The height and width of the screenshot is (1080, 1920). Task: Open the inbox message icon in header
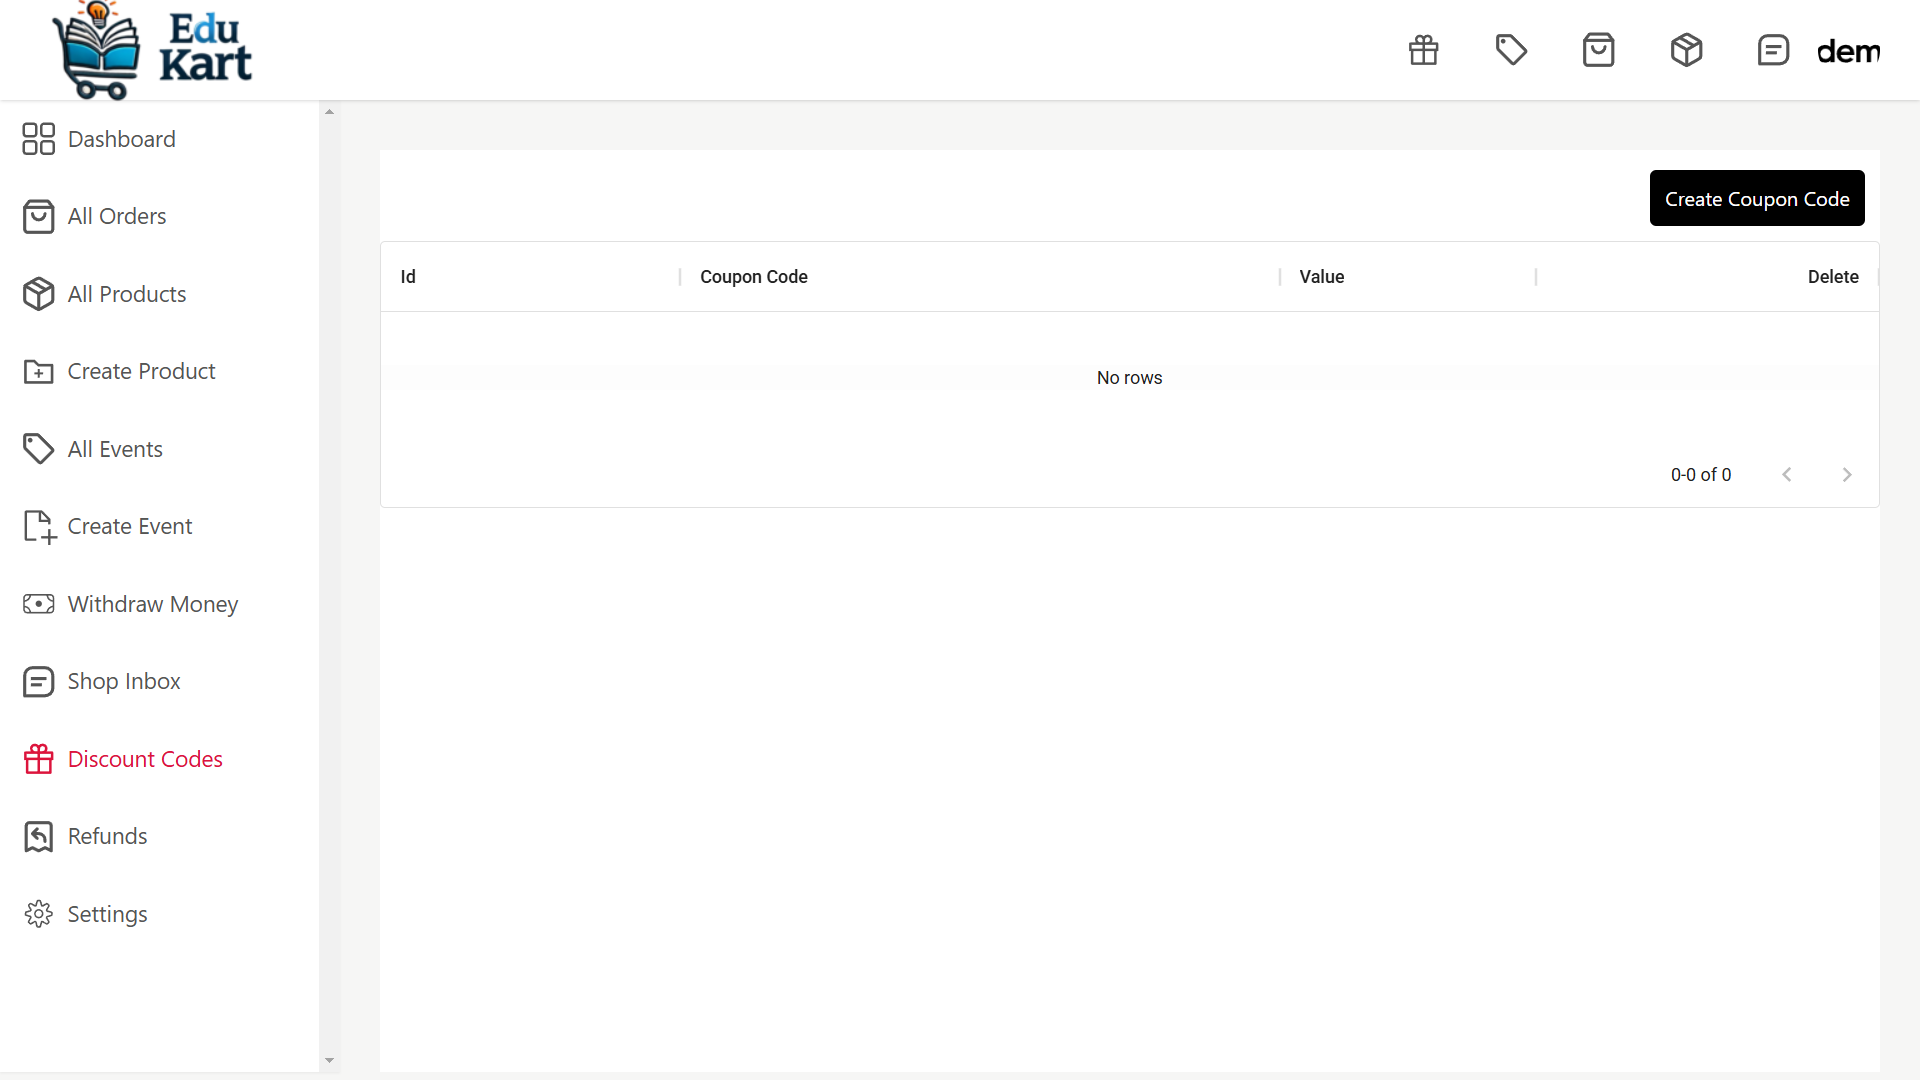pyautogui.click(x=1773, y=50)
